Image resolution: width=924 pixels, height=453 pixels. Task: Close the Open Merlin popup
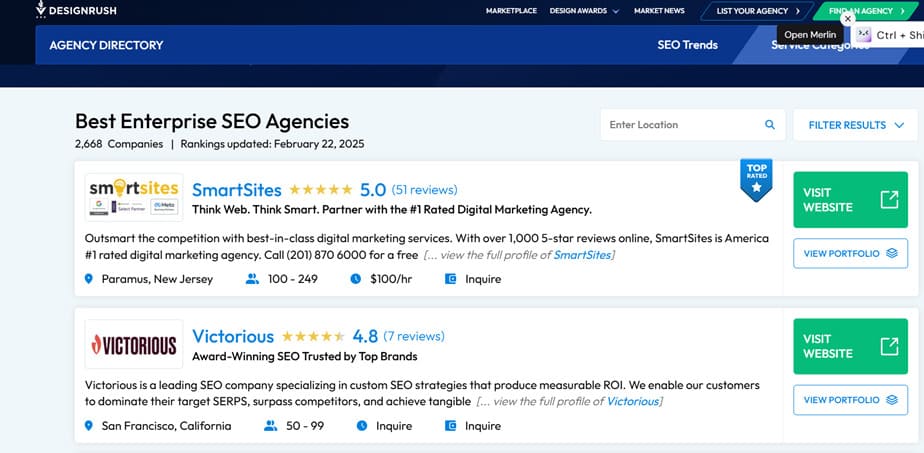point(847,19)
